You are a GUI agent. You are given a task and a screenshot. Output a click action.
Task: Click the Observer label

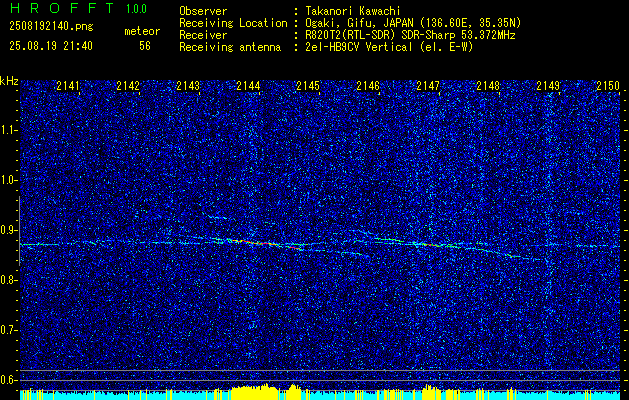pos(203,11)
